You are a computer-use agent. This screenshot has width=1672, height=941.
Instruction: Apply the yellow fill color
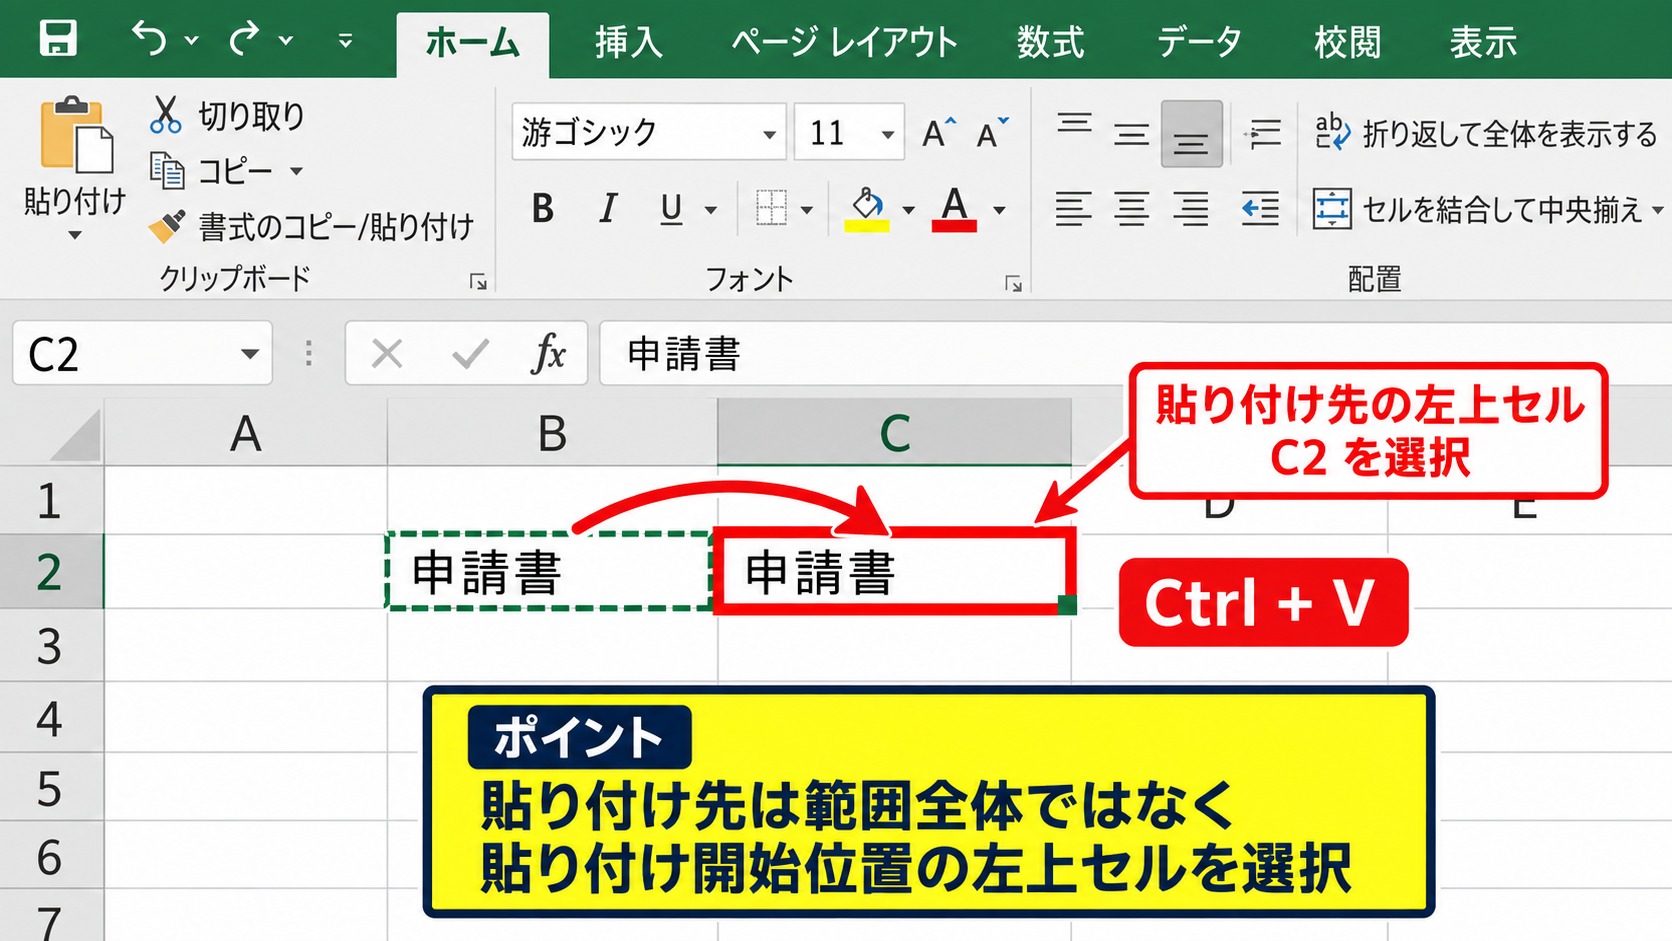point(867,209)
